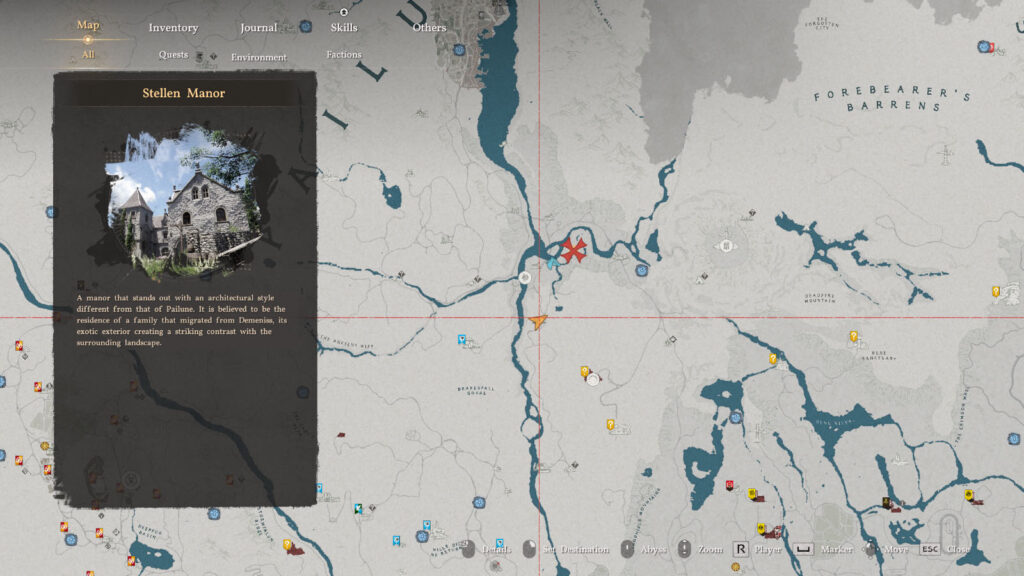Click the Stellen Manor thumbnail image
This screenshot has height=576, width=1024.
click(183, 202)
